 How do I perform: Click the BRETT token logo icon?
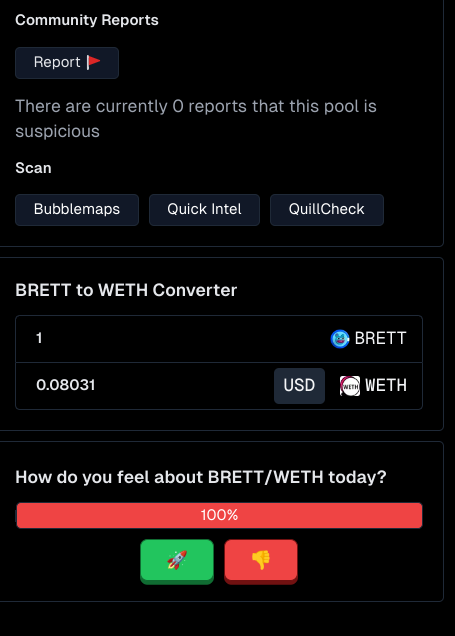pyautogui.click(x=340, y=339)
